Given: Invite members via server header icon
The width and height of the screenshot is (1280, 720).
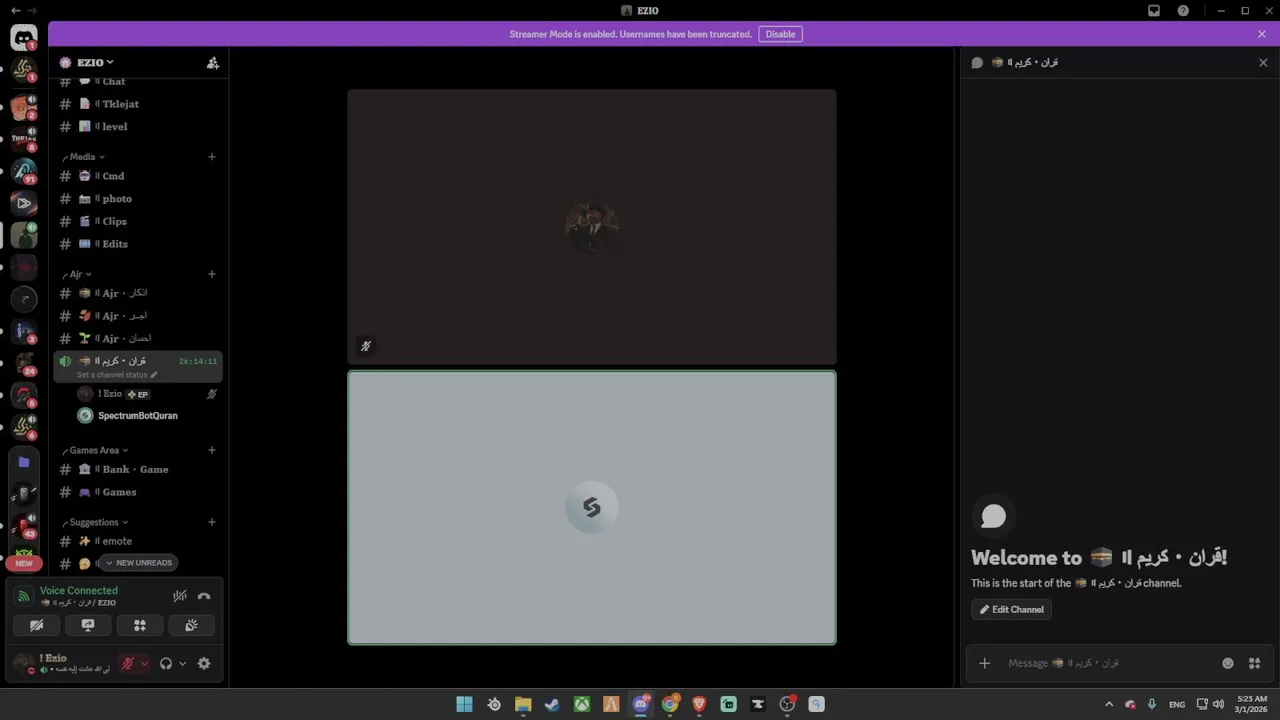Looking at the screenshot, I should pos(213,62).
